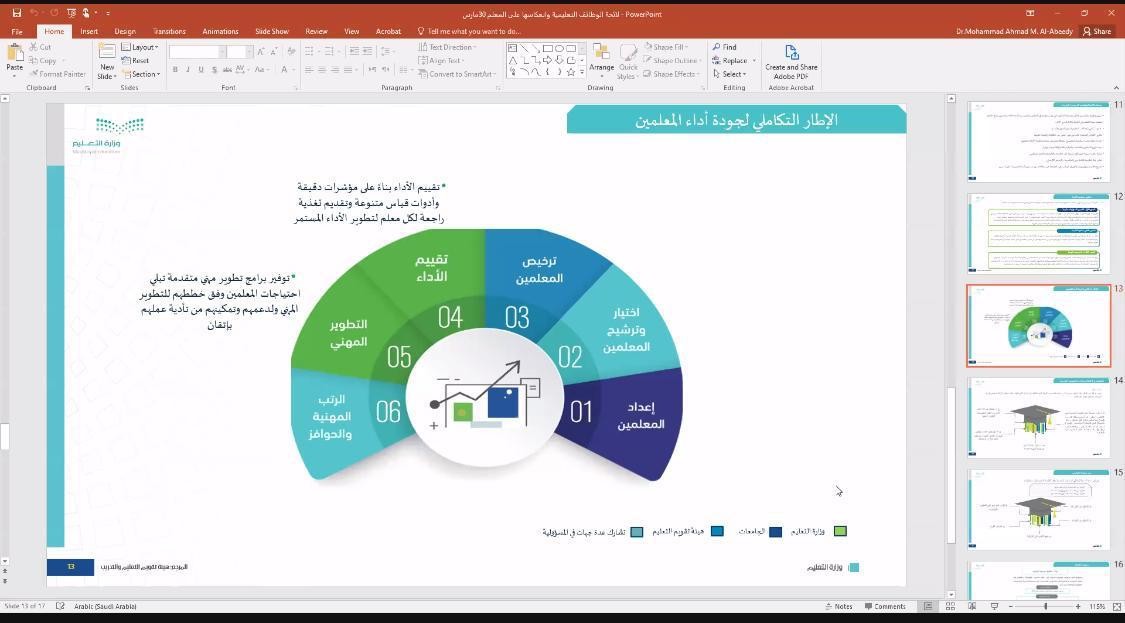Click the Save icon in quick access toolbar
Screen dimensions: 1125x623
(x=17, y=14)
